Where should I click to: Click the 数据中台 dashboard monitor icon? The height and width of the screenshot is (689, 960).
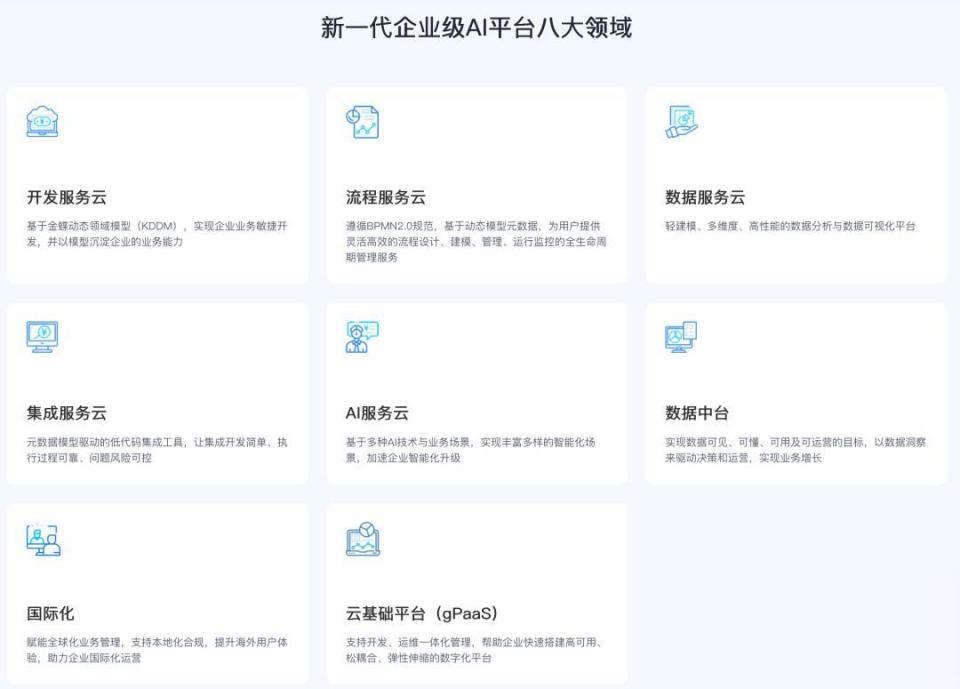click(681, 337)
